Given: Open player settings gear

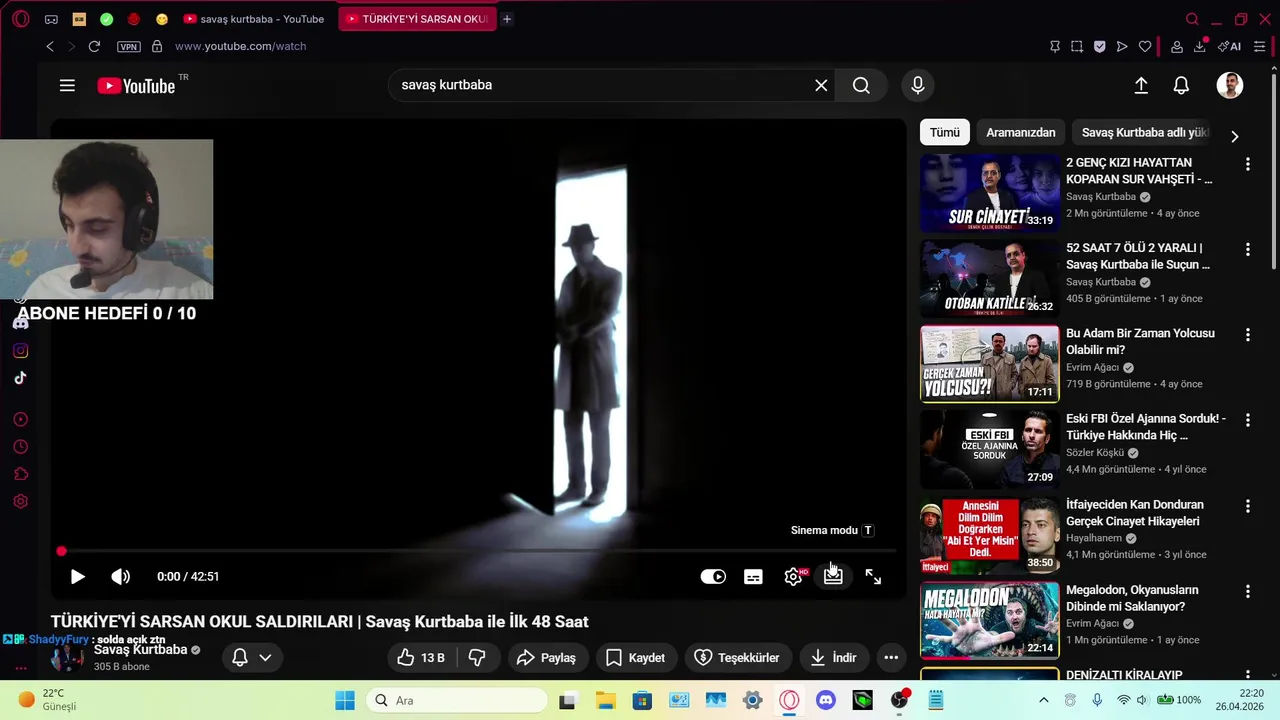Looking at the screenshot, I should pos(794,576).
